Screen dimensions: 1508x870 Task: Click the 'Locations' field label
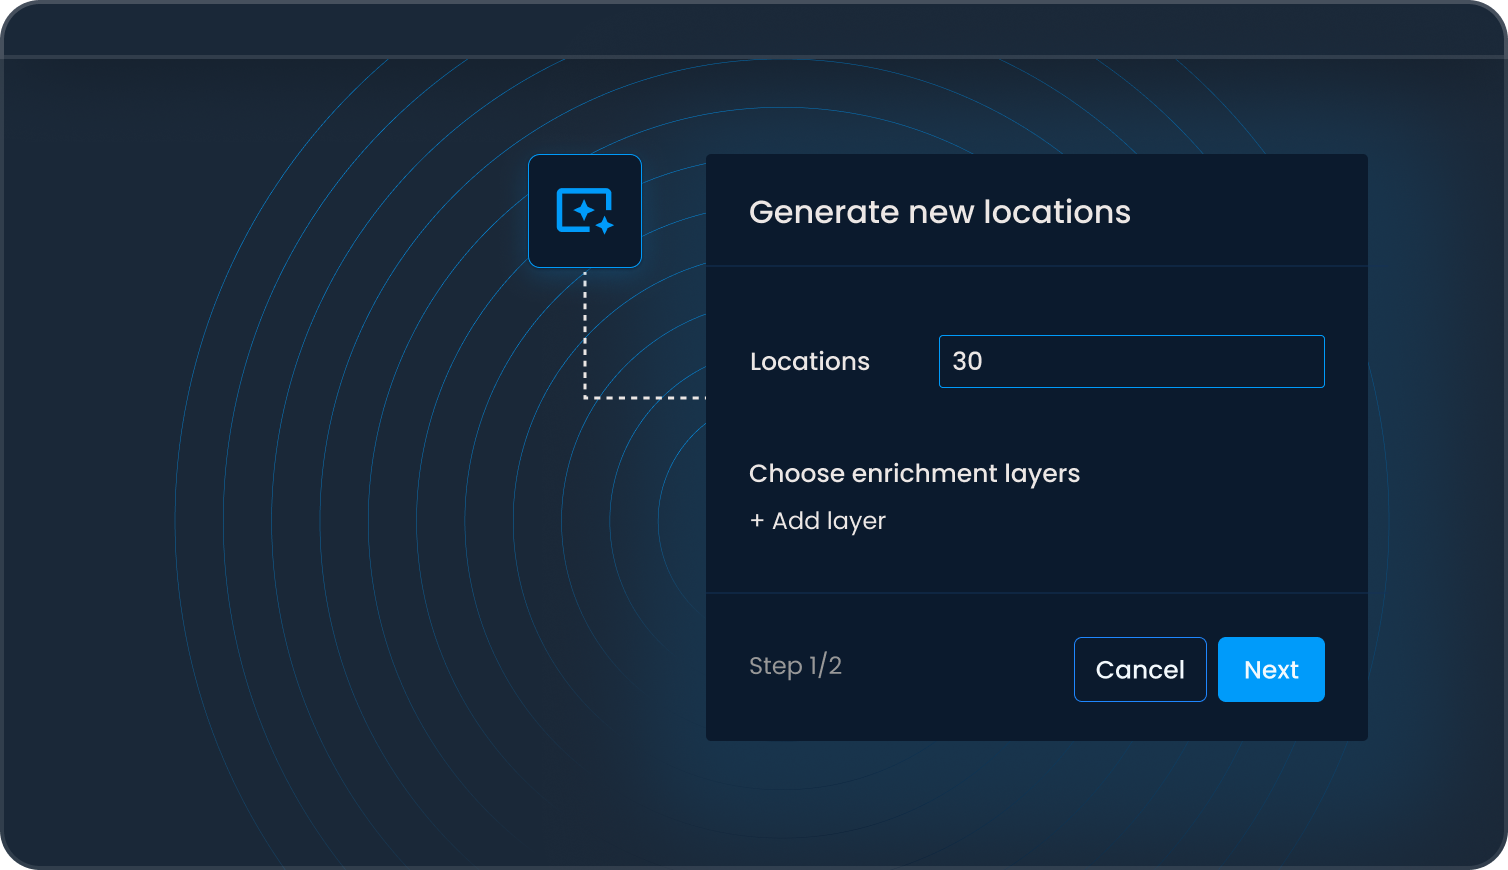810,361
